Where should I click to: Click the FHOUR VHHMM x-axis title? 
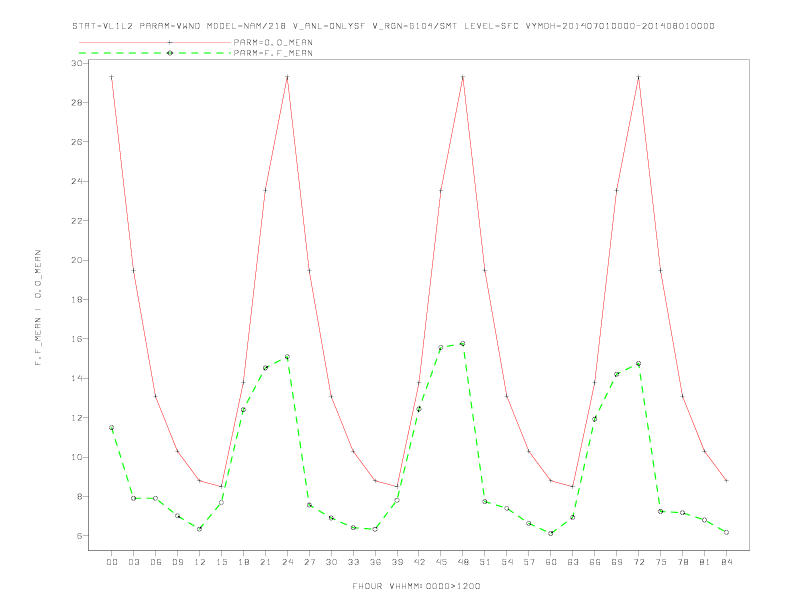[416, 586]
